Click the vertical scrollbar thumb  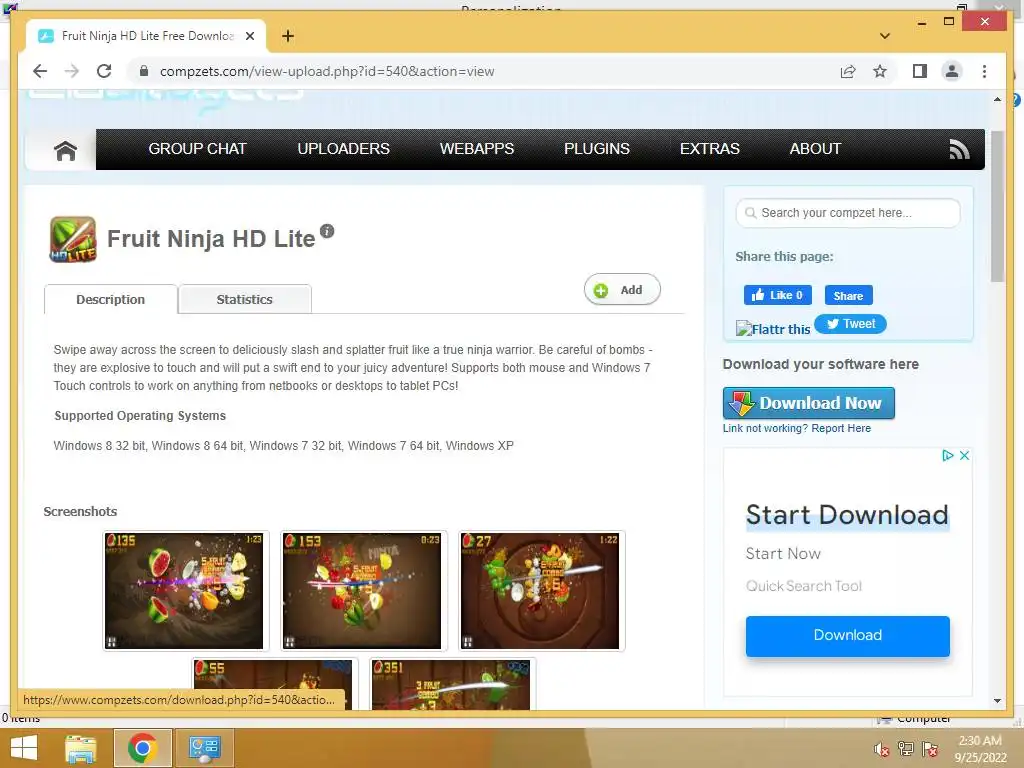(x=997, y=206)
